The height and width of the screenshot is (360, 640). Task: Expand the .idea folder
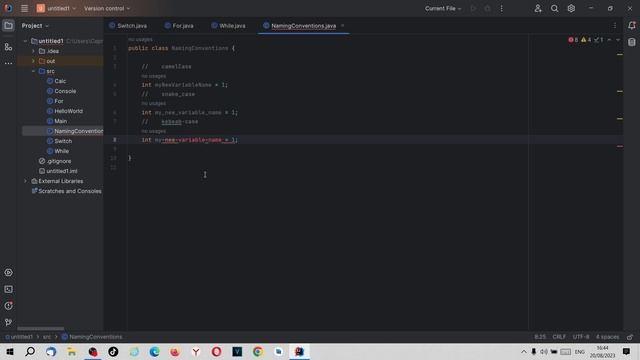(33, 51)
